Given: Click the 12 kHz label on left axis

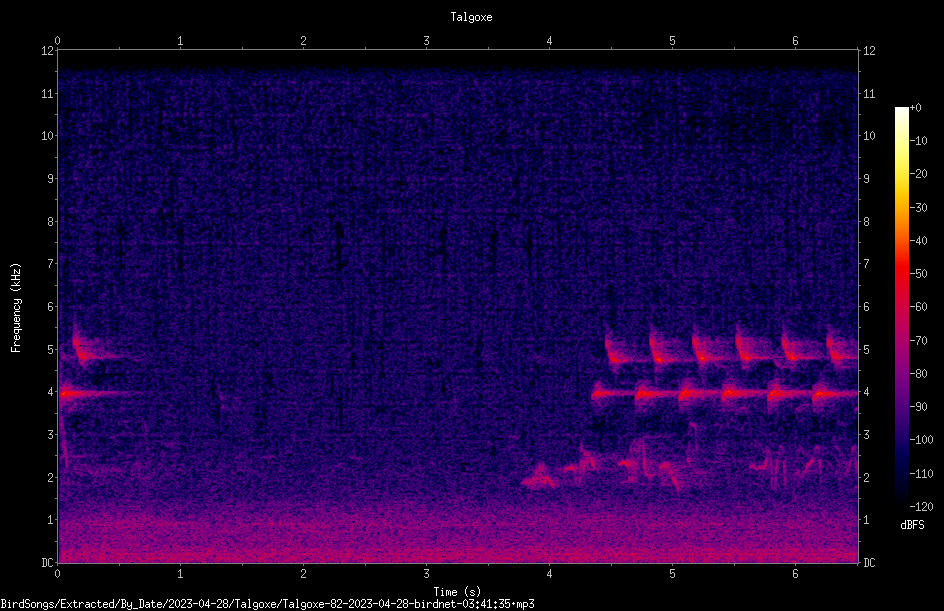Looking at the screenshot, I should (47, 51).
